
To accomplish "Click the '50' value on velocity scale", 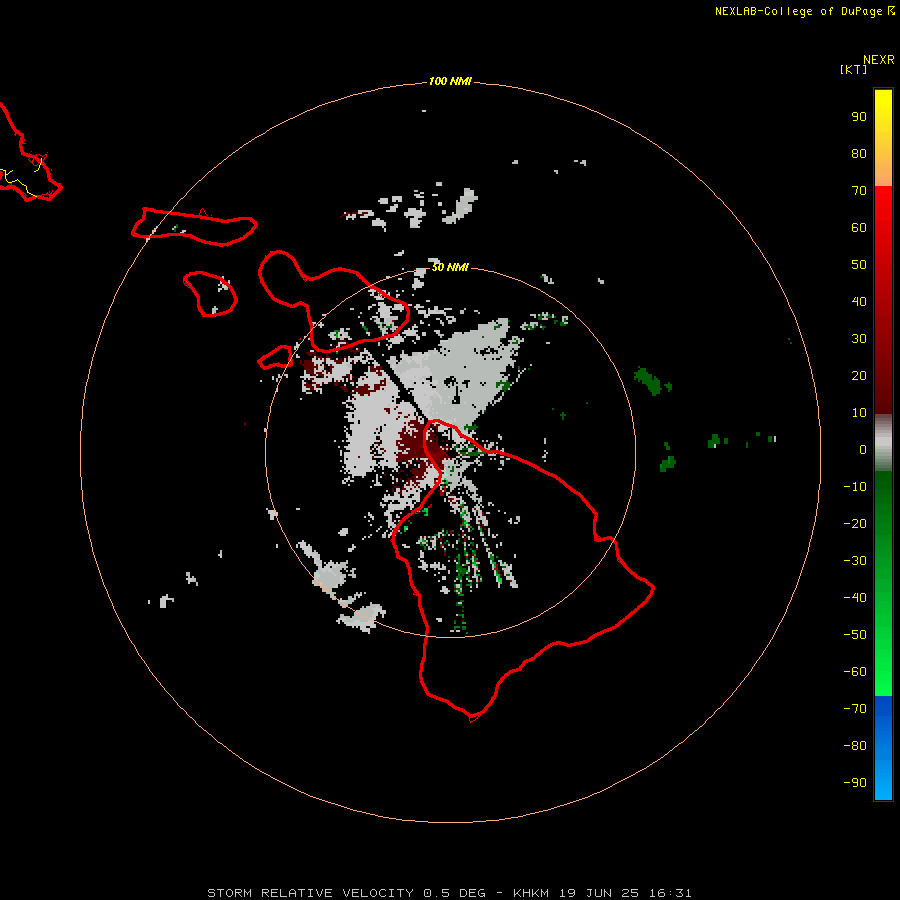I will [x=859, y=265].
